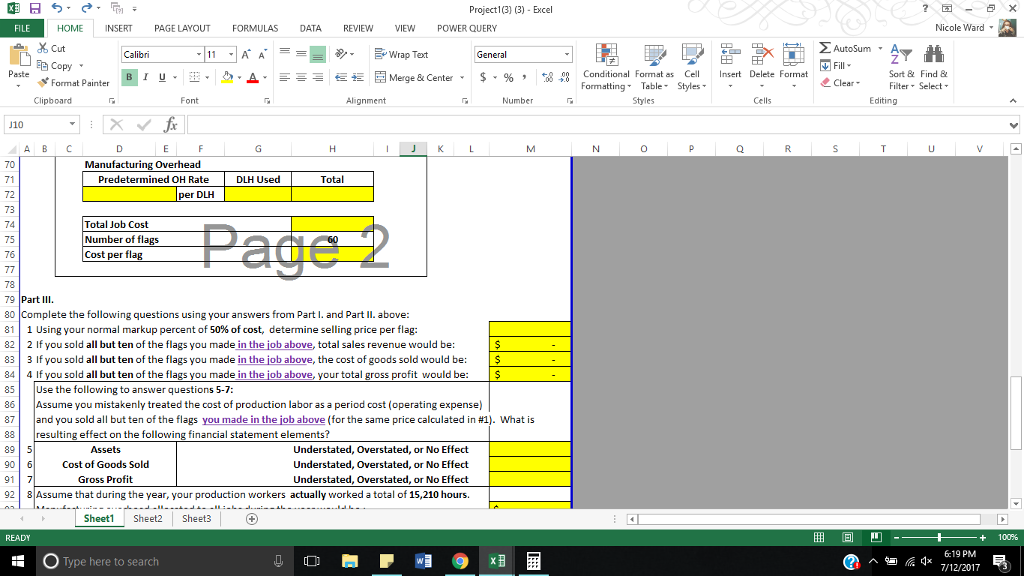The height and width of the screenshot is (576, 1024).
Task: Open the FILE tab
Action: tap(22, 28)
